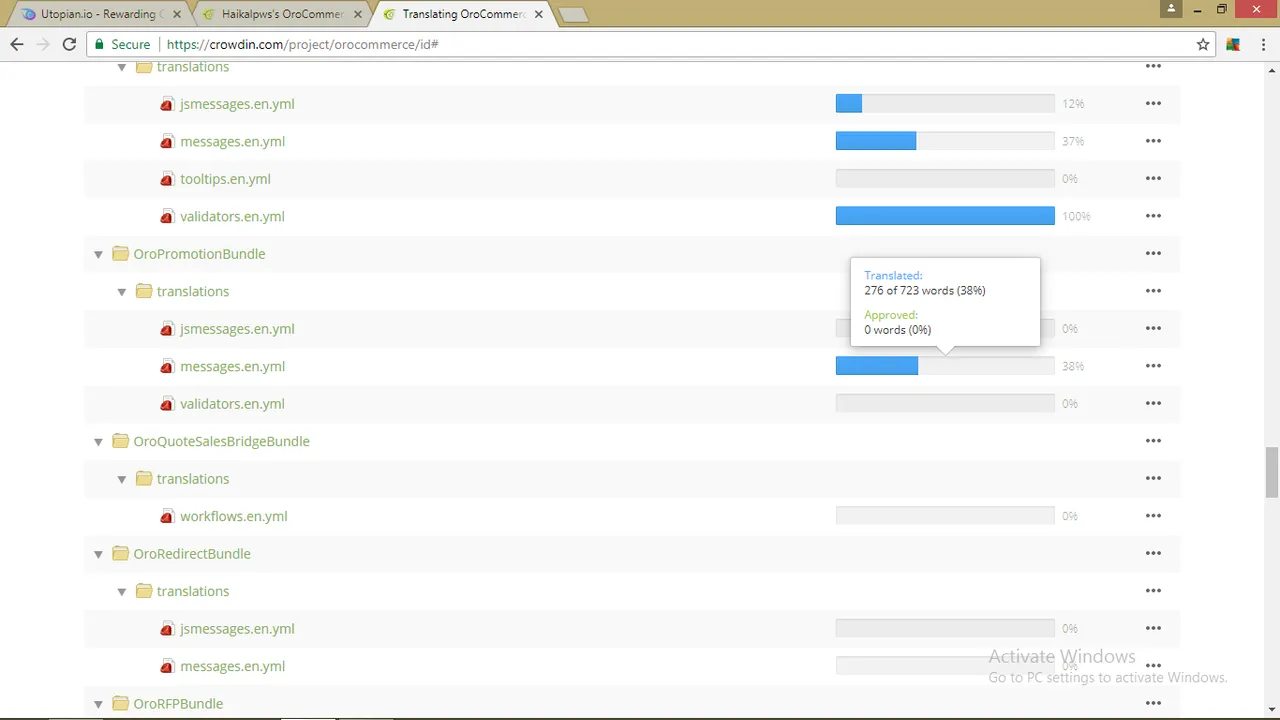Click the OroQuoteSalesBridgeBundle folder name
This screenshot has width=1280, height=720.
[221, 441]
